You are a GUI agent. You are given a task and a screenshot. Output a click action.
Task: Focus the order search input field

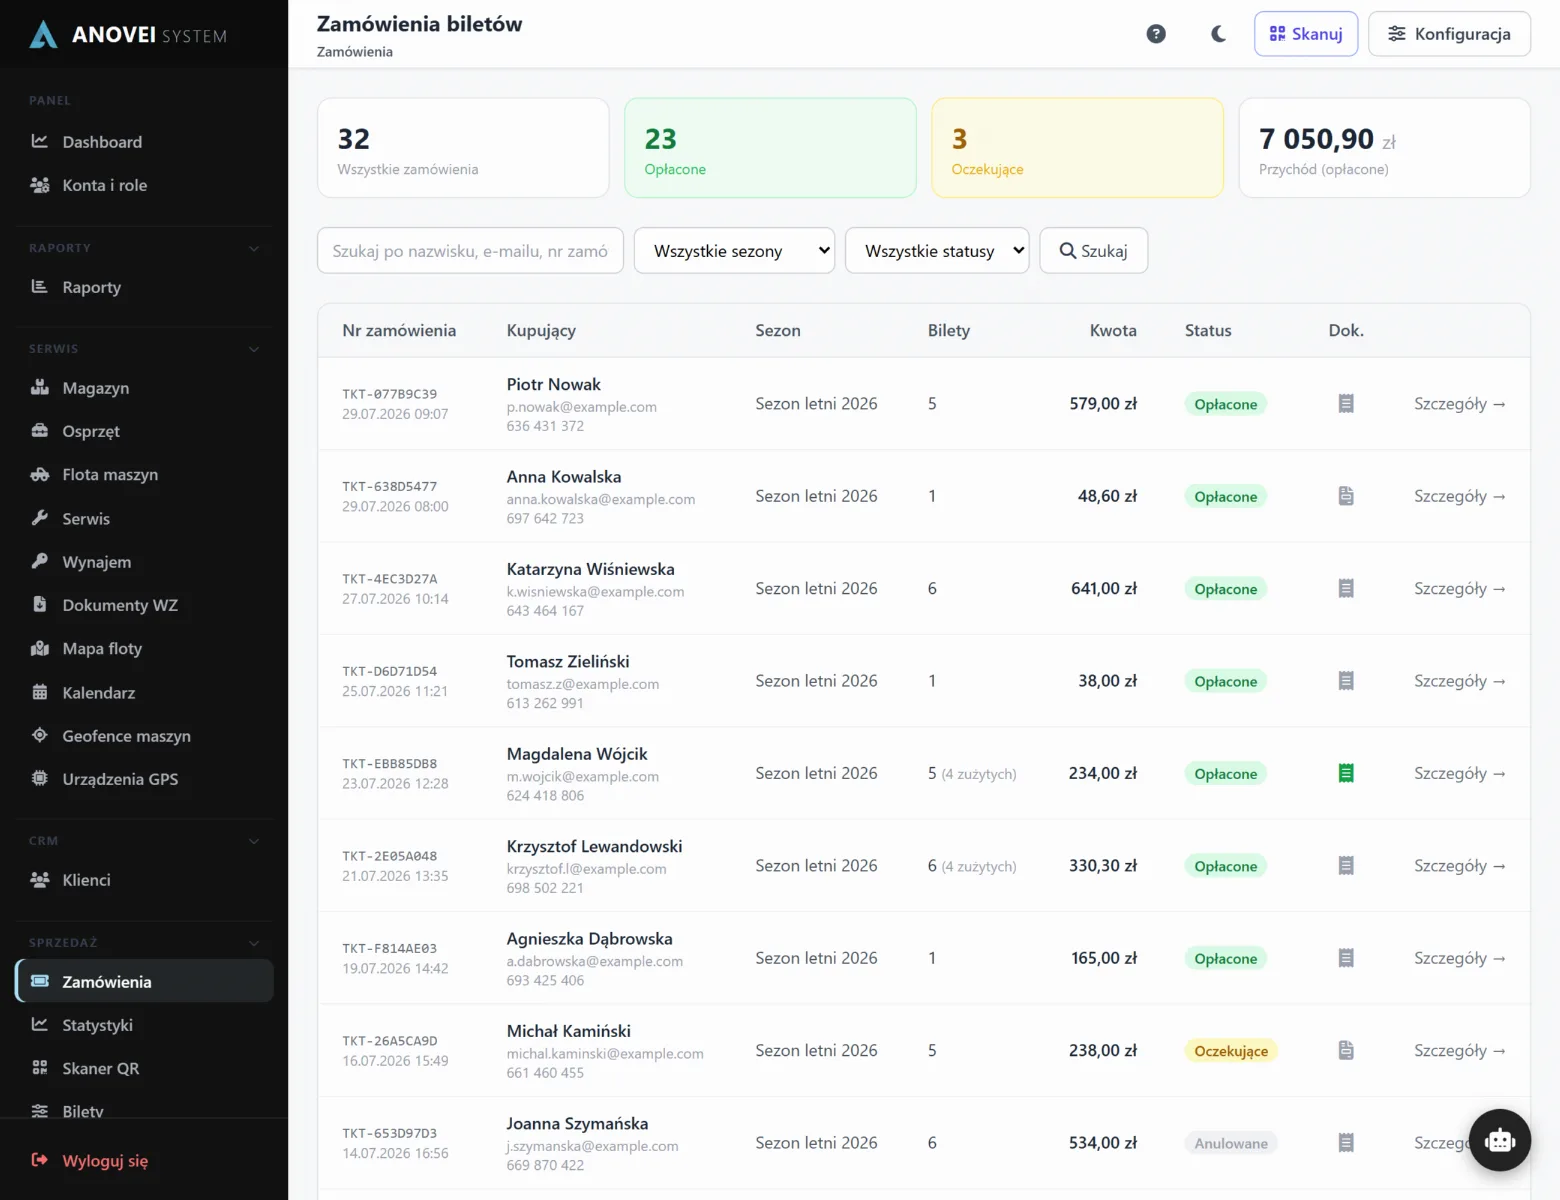coord(470,250)
